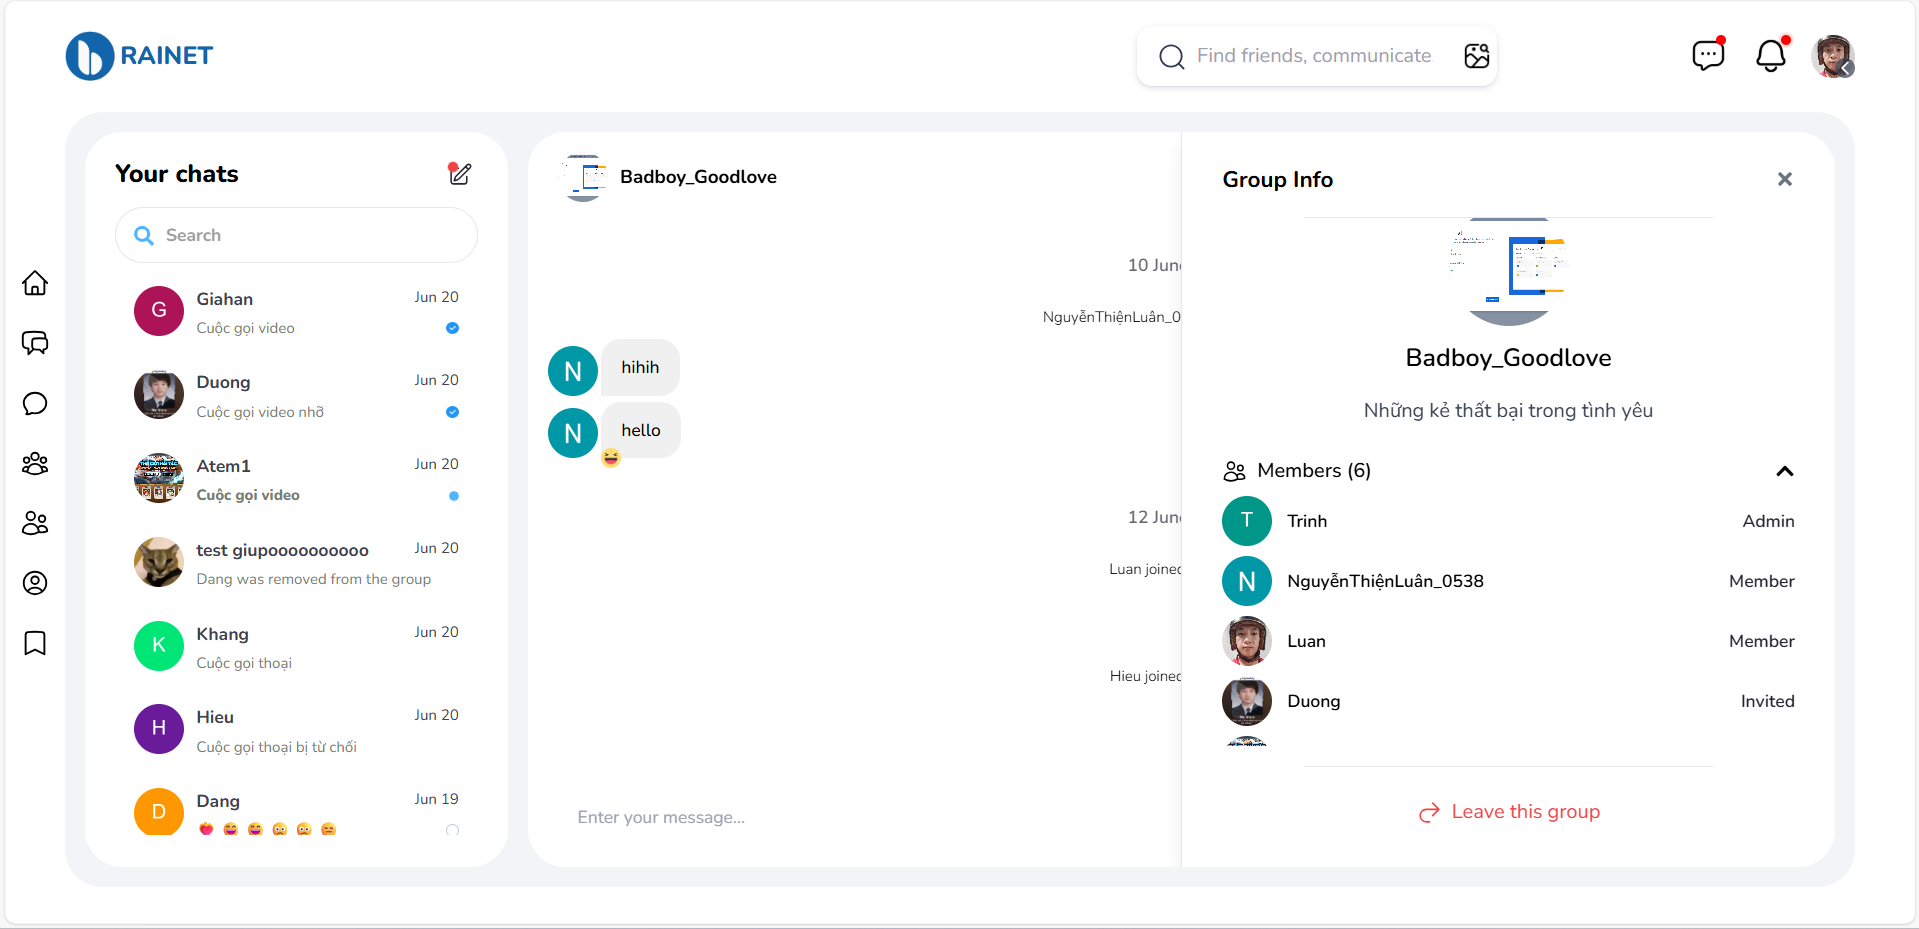1919x929 pixels.
Task: Open the test giupoooooooooo group chat
Action: [296, 563]
